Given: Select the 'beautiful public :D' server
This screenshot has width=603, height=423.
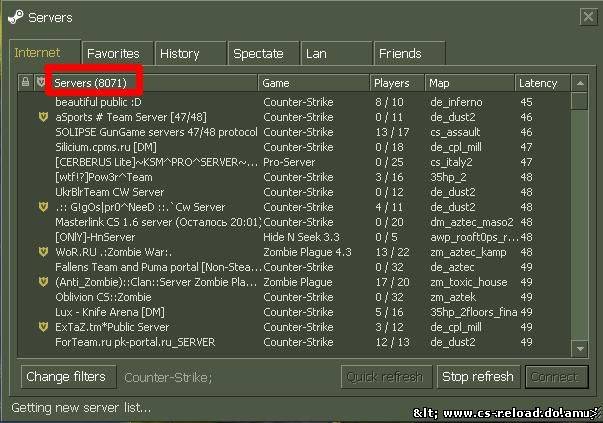Looking at the screenshot, I should click(294, 102).
